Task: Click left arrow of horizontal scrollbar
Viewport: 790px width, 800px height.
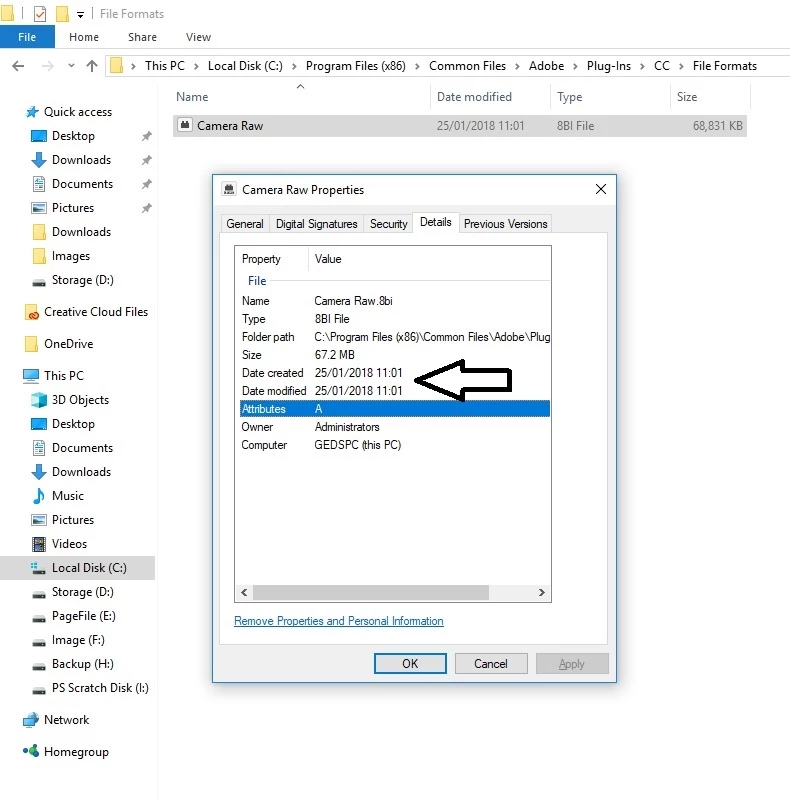Action: click(x=244, y=592)
